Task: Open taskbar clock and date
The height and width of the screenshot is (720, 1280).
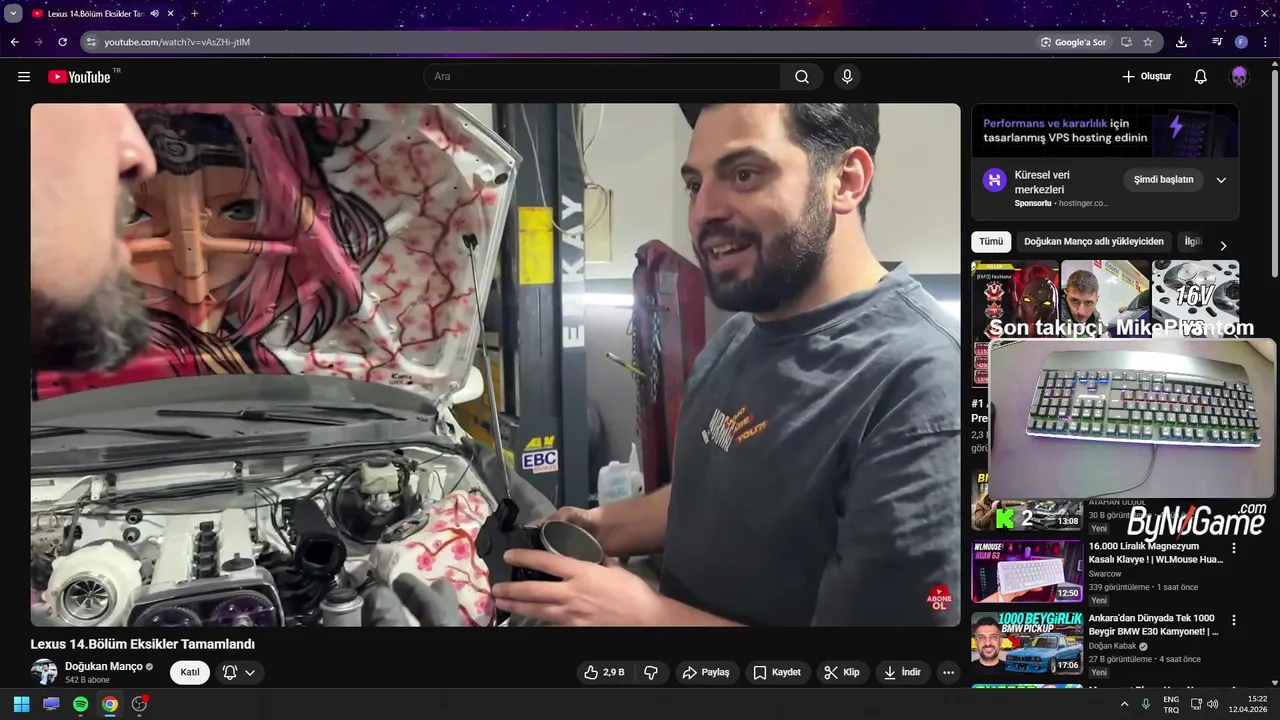Action: (x=1248, y=704)
